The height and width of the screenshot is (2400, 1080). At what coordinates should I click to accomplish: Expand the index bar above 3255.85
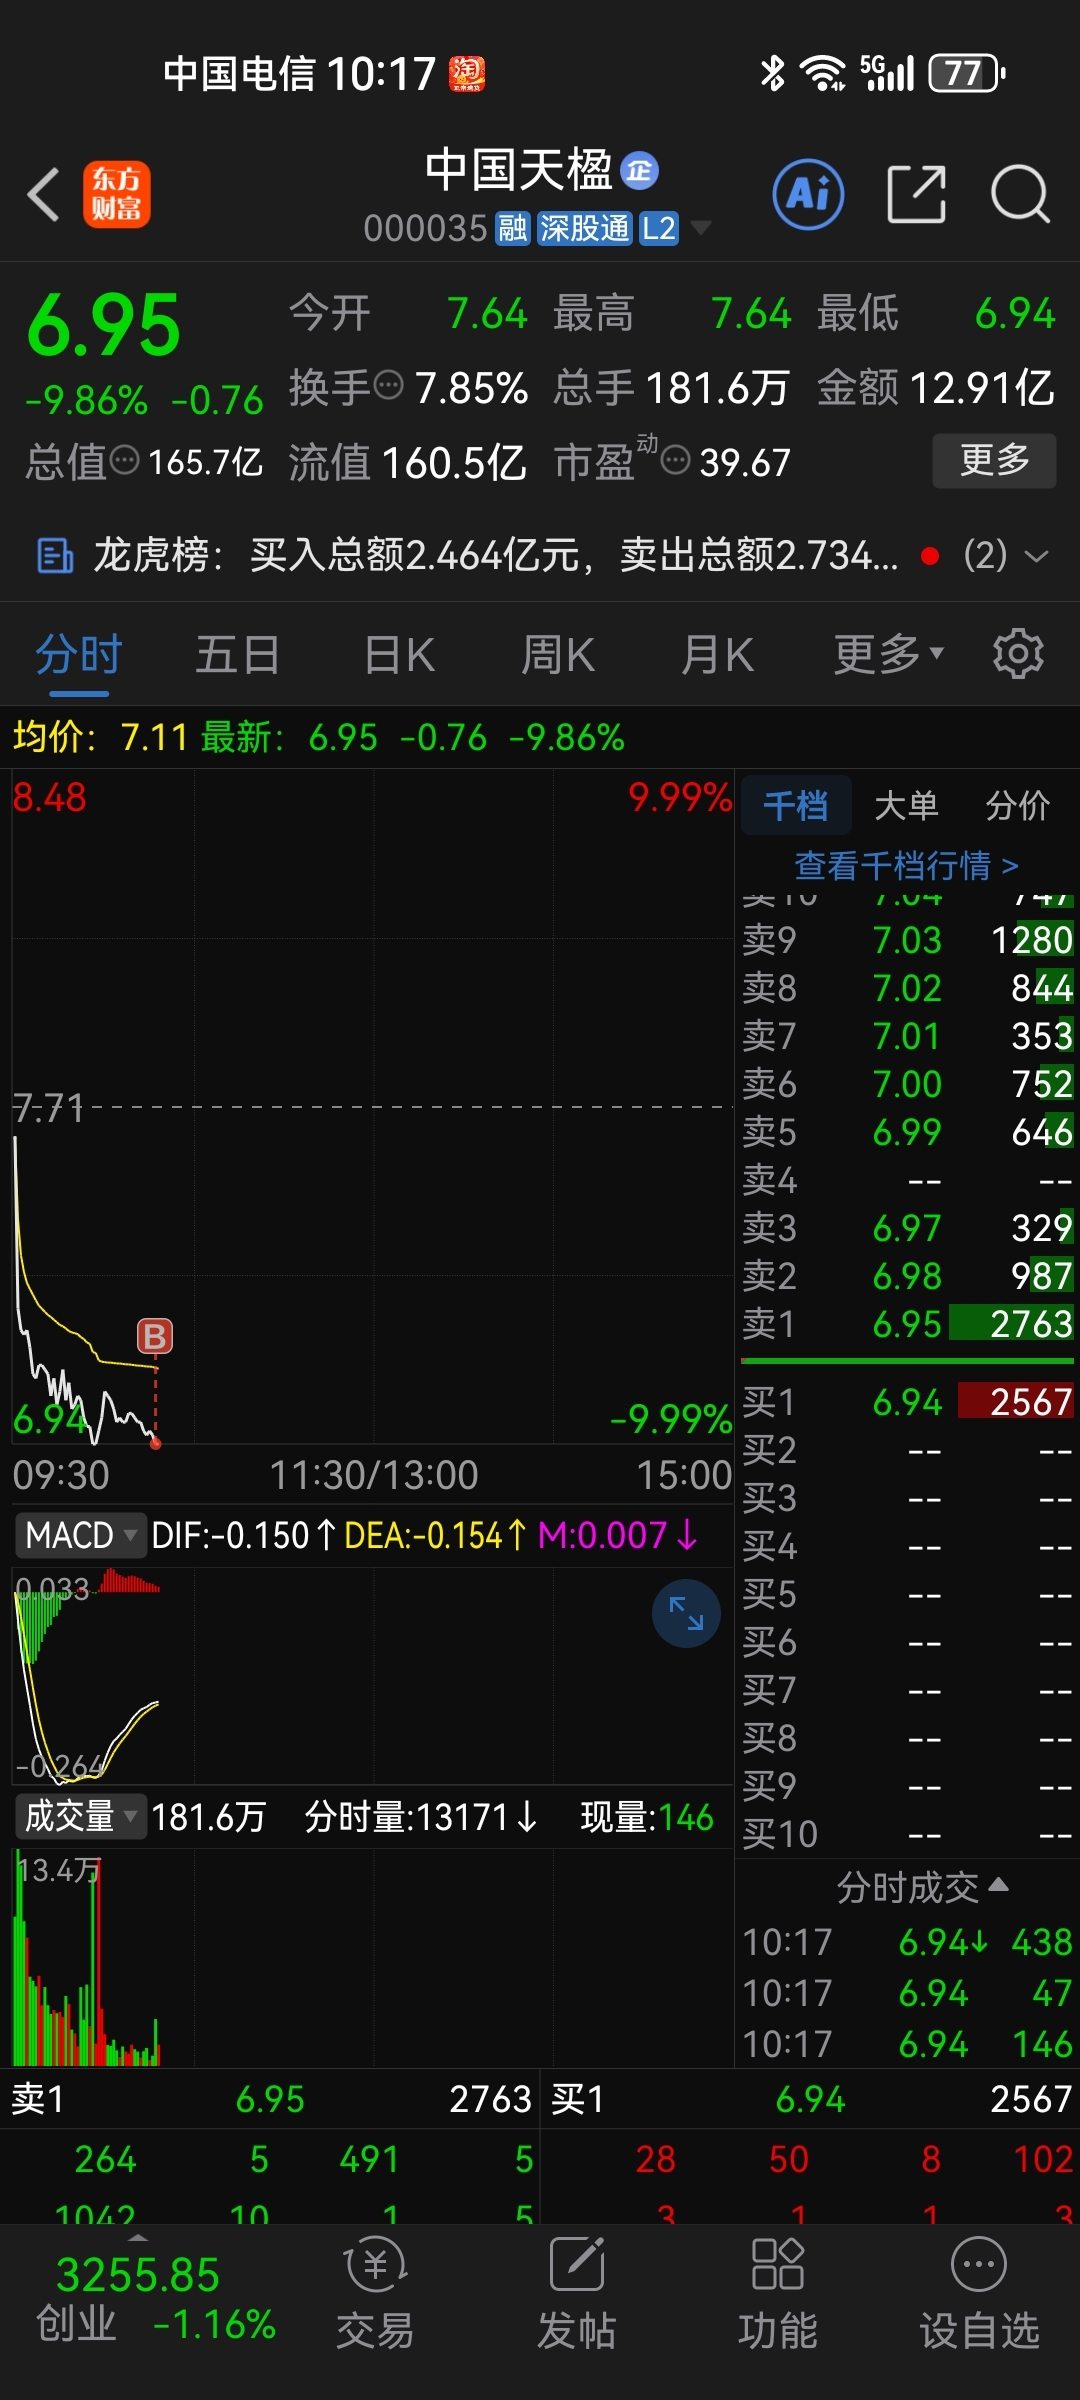coord(138,2236)
